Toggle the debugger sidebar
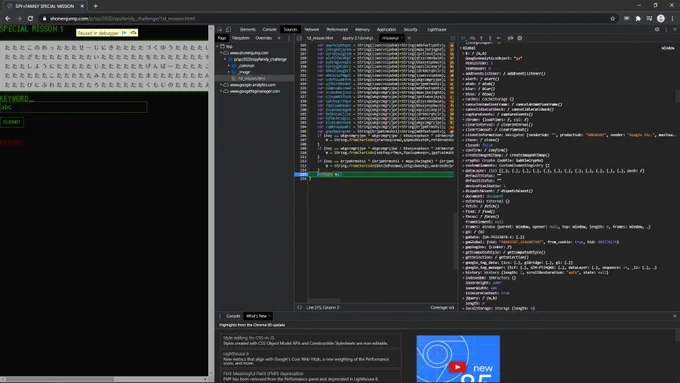 [452, 38]
